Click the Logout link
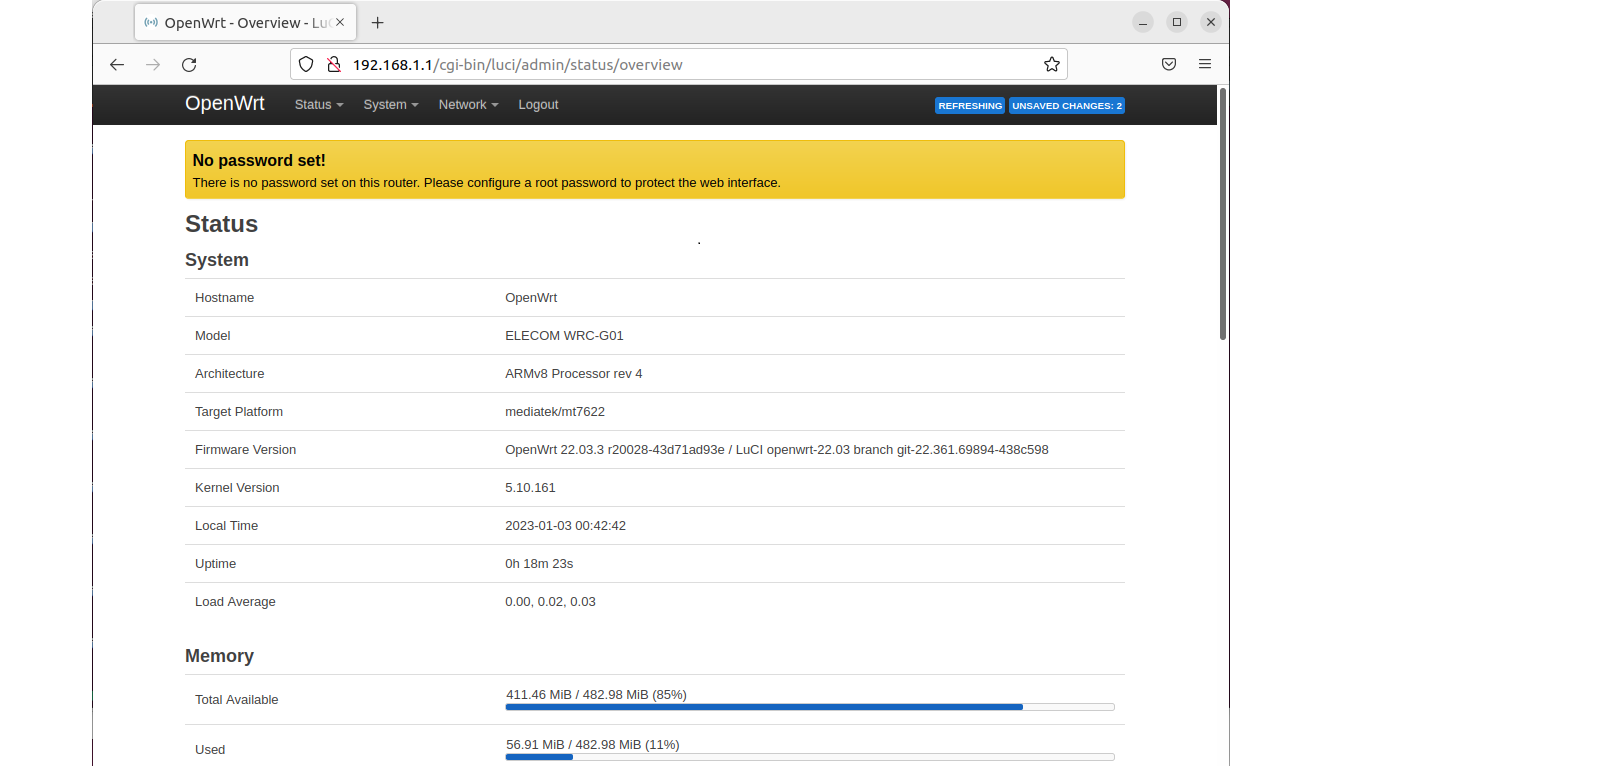This screenshot has width=1600, height=766. [538, 105]
